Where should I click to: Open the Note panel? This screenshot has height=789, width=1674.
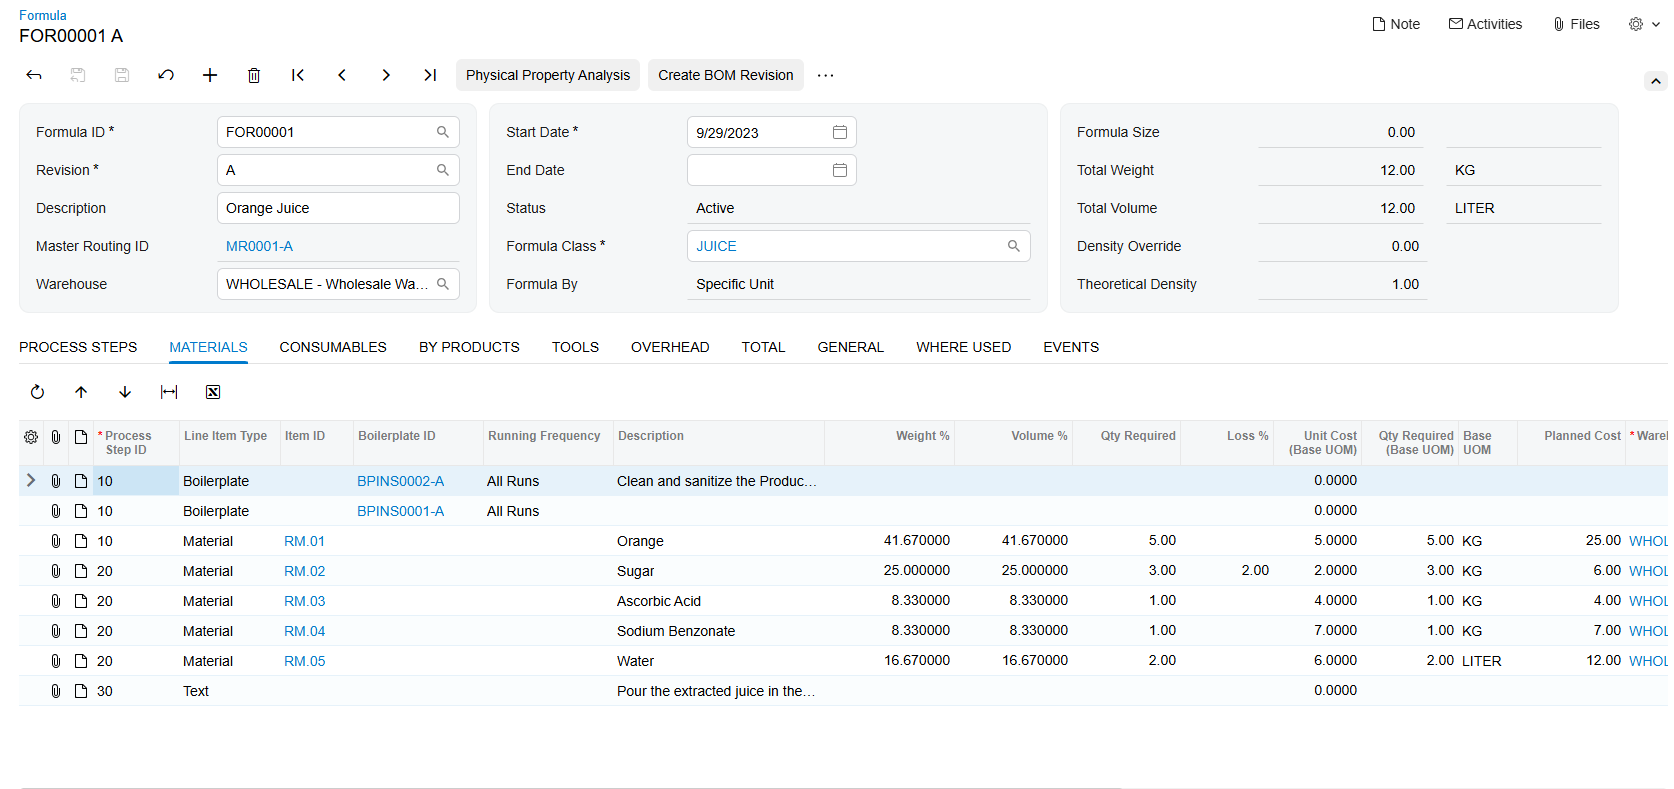(1396, 24)
